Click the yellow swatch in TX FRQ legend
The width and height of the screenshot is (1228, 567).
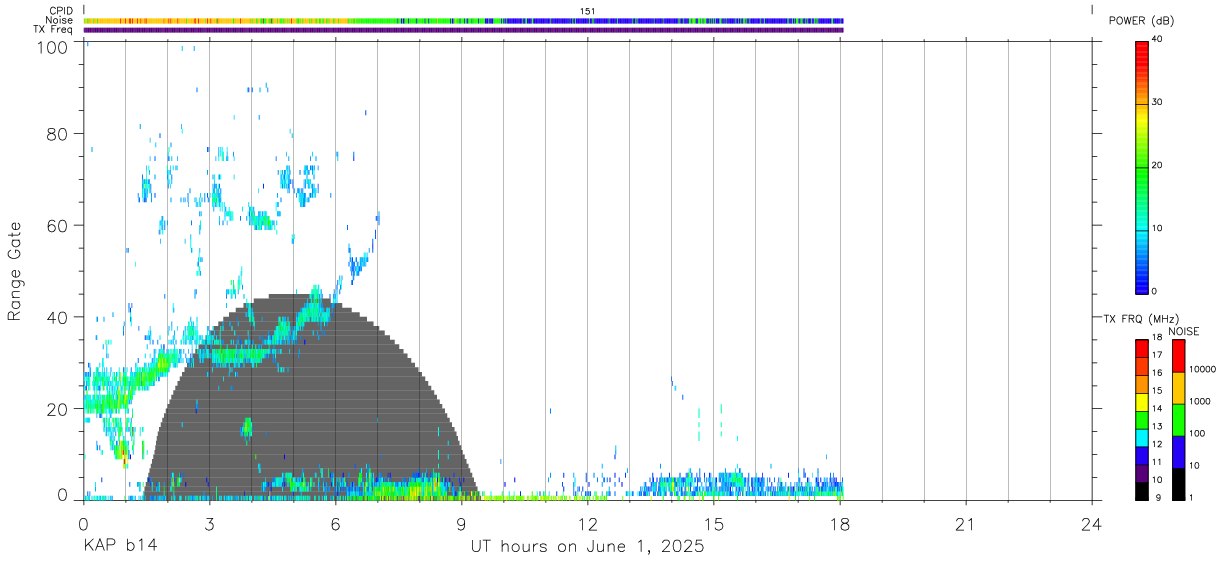point(1142,402)
